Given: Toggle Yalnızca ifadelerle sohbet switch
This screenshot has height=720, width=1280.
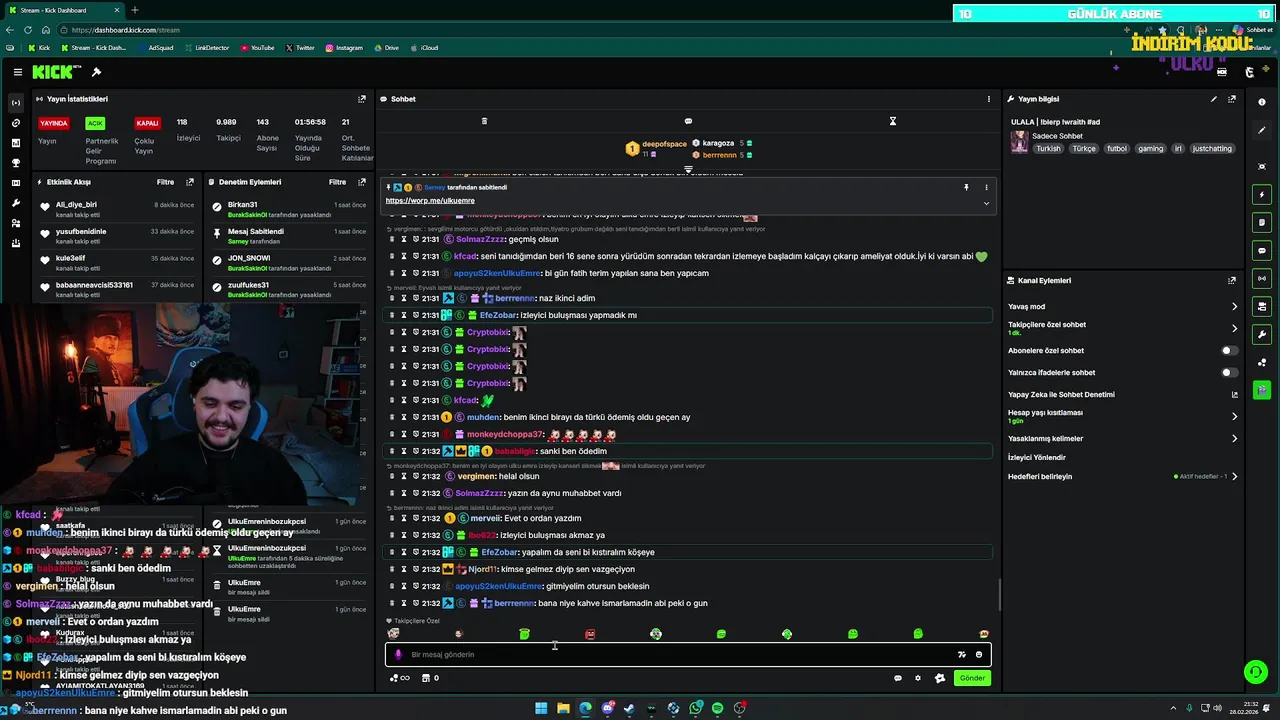Looking at the screenshot, I should coord(1230,373).
